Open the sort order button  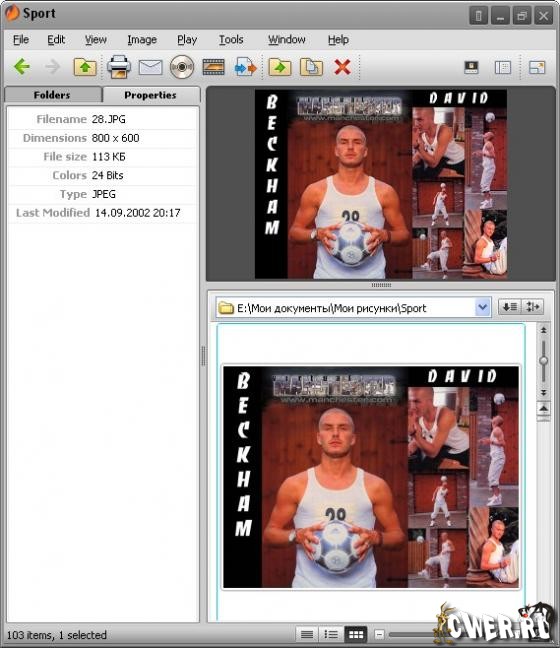click(x=510, y=307)
